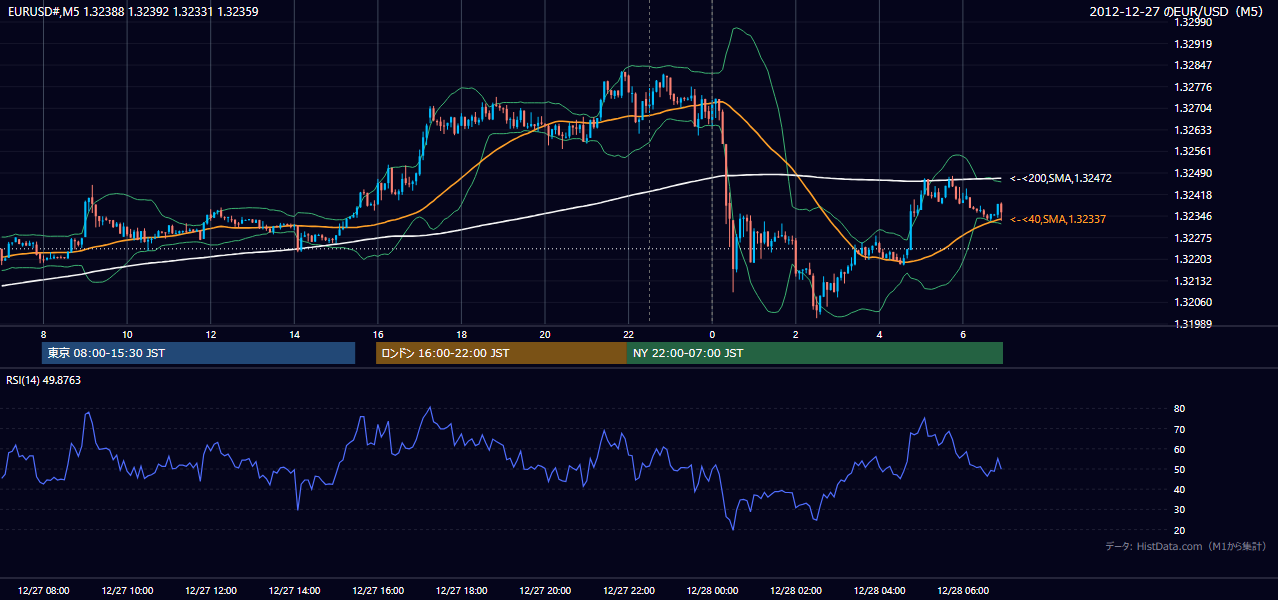Click the RSI(14) 49.8763 indicator label
Screen dimensions: 1278x600
coord(44,380)
